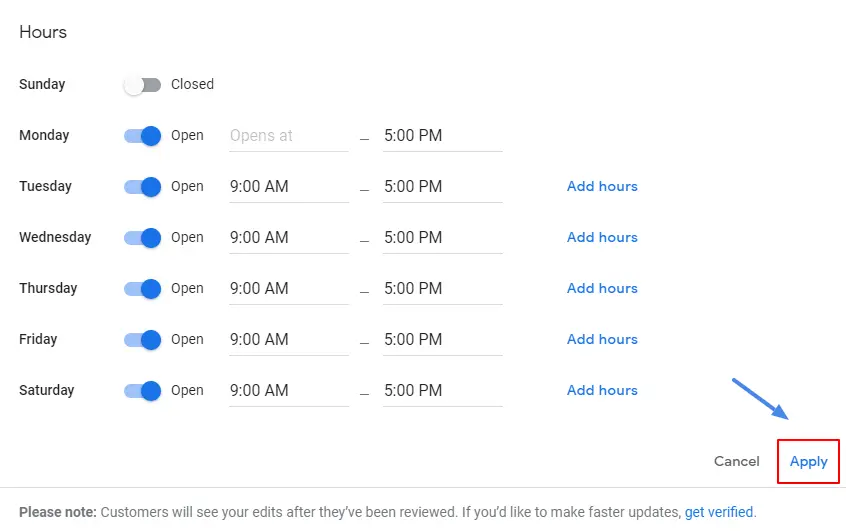
Task: Disable Saturday open toggle
Action: click(142, 391)
